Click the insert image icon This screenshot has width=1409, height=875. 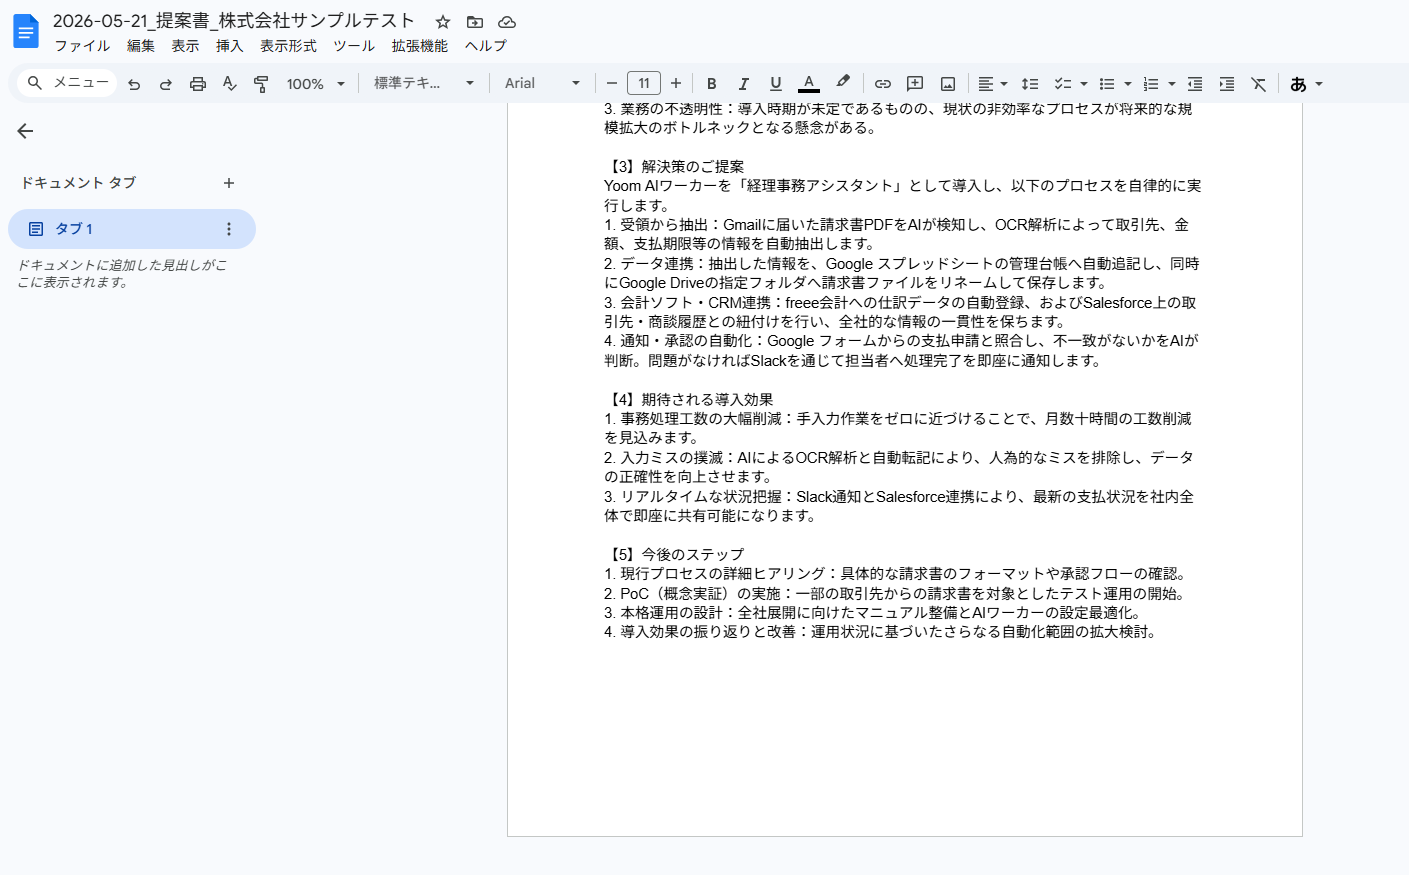tap(948, 84)
